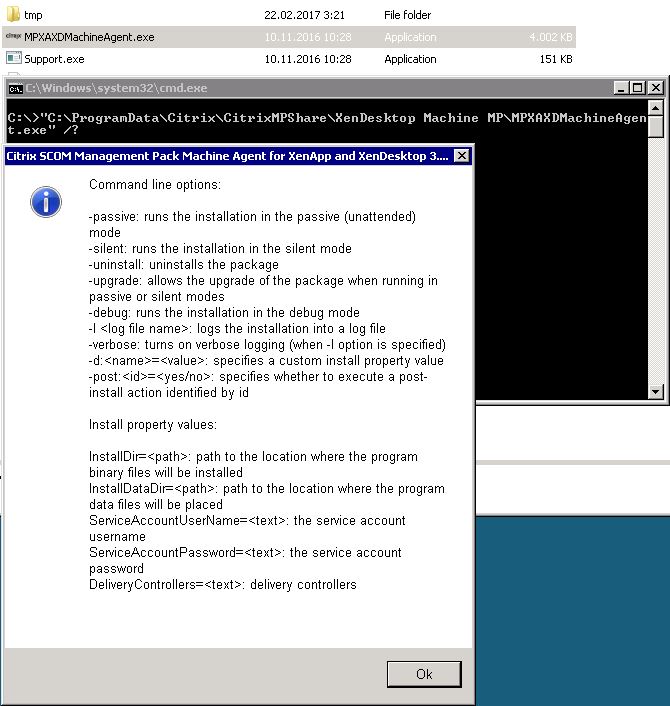Select the tmp folder name
Image resolution: width=670 pixels, height=706 pixels.
pos(33,15)
